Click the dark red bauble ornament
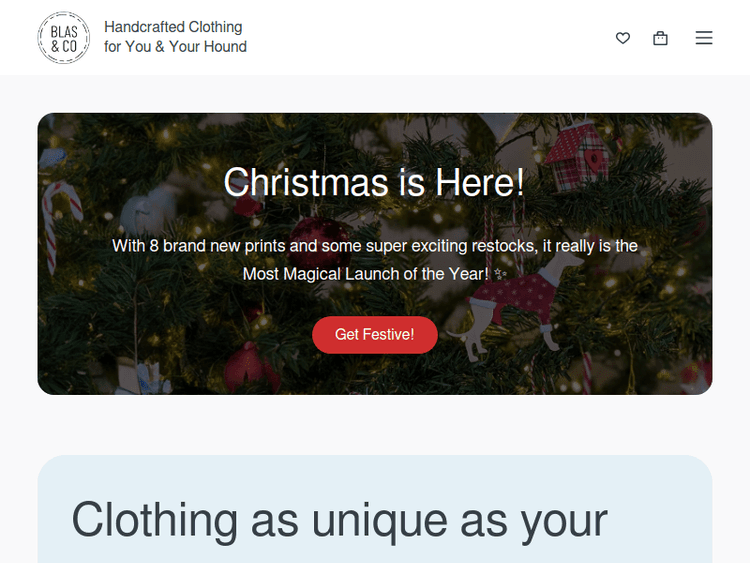 (x=321, y=239)
